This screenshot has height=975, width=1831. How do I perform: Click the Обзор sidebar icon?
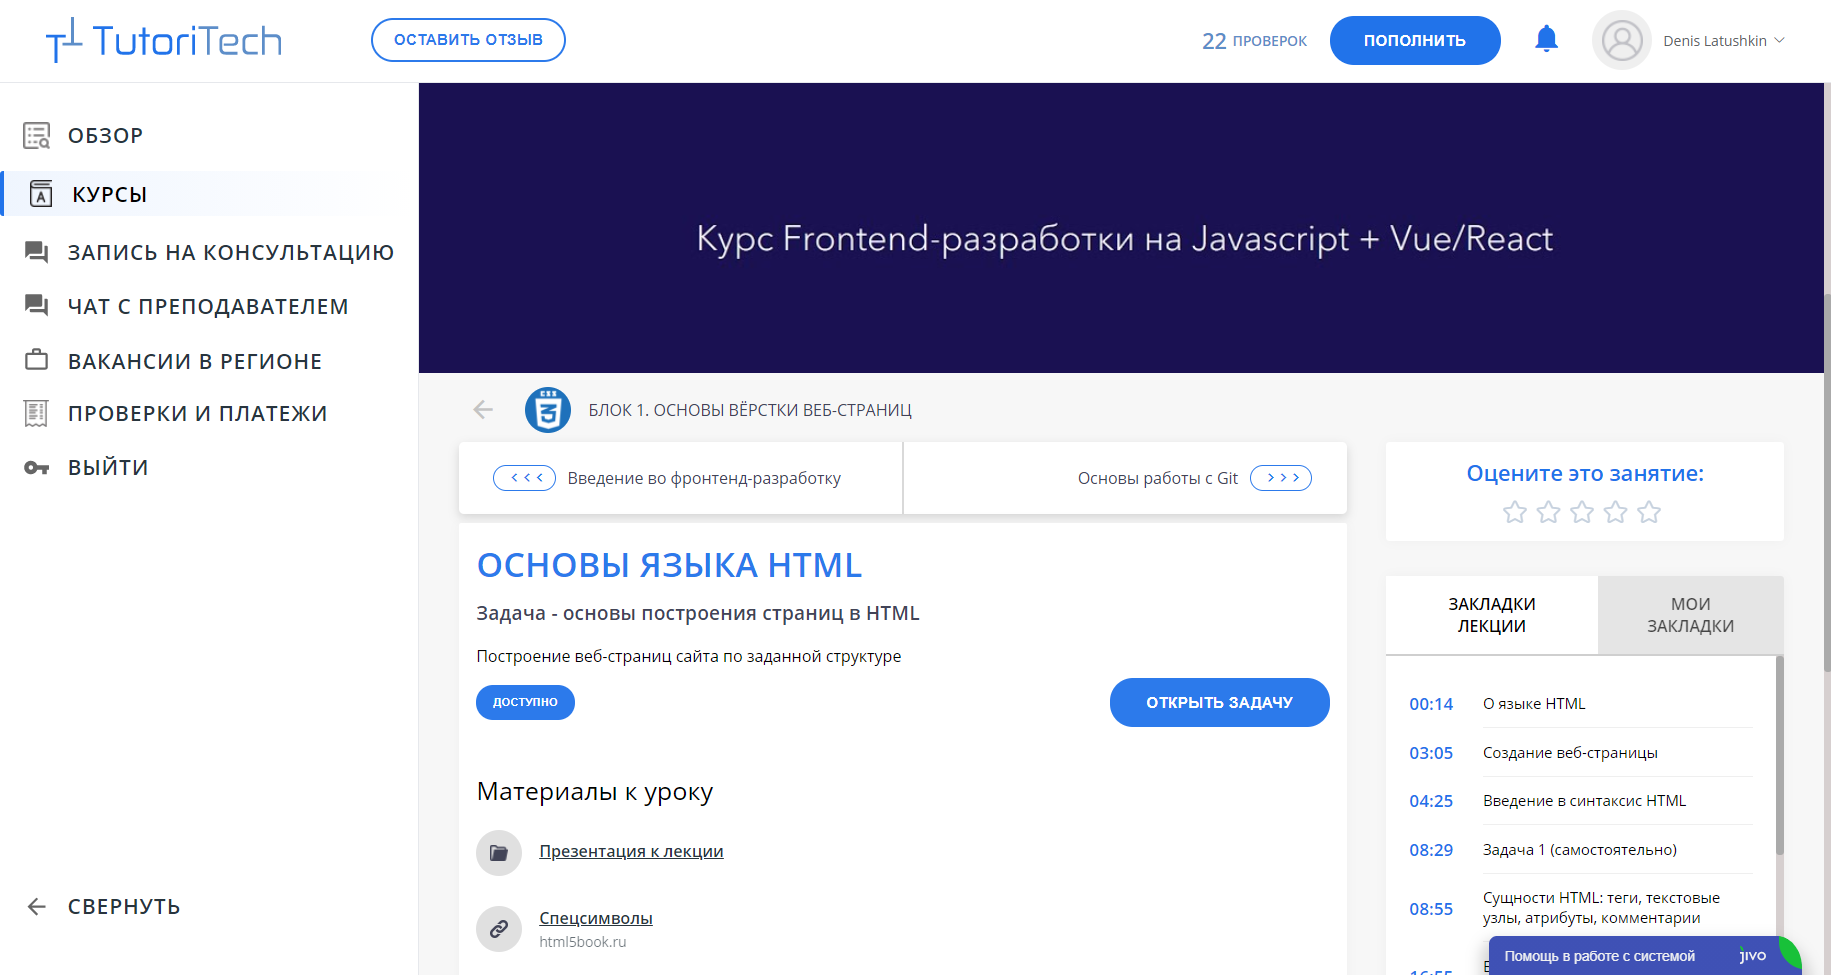click(37, 136)
